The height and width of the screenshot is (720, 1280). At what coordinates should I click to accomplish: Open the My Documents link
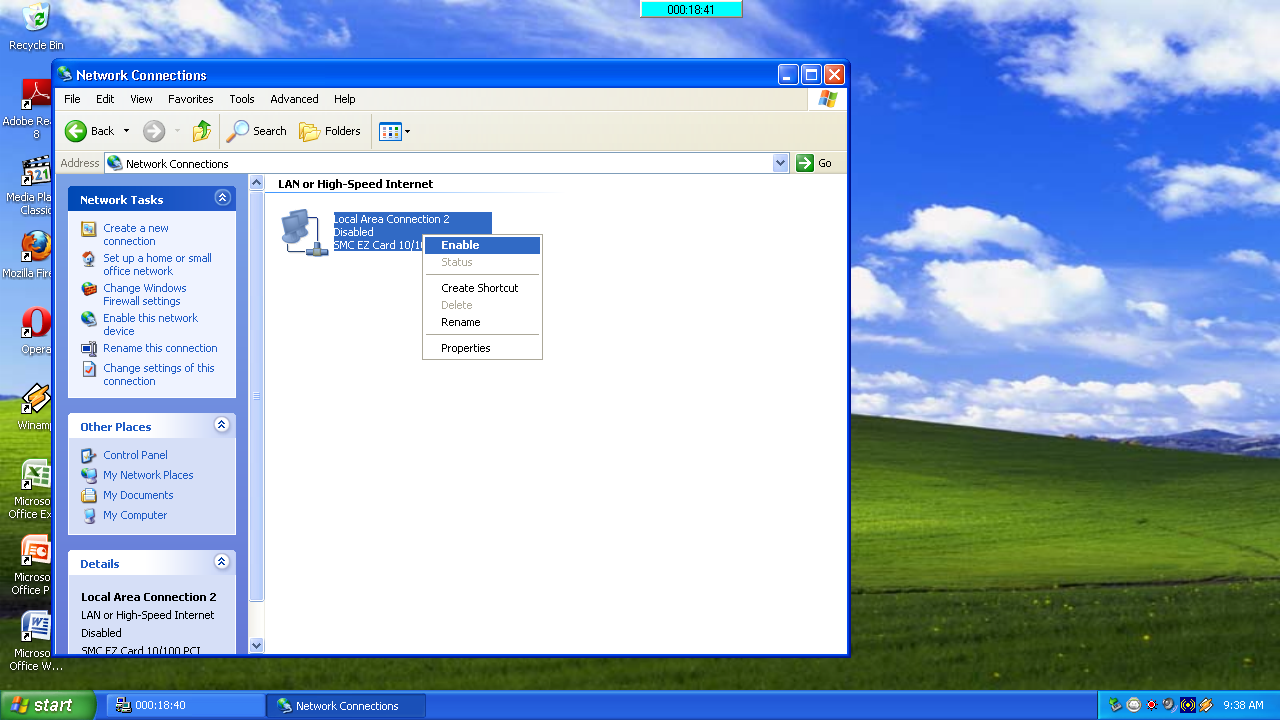click(138, 495)
